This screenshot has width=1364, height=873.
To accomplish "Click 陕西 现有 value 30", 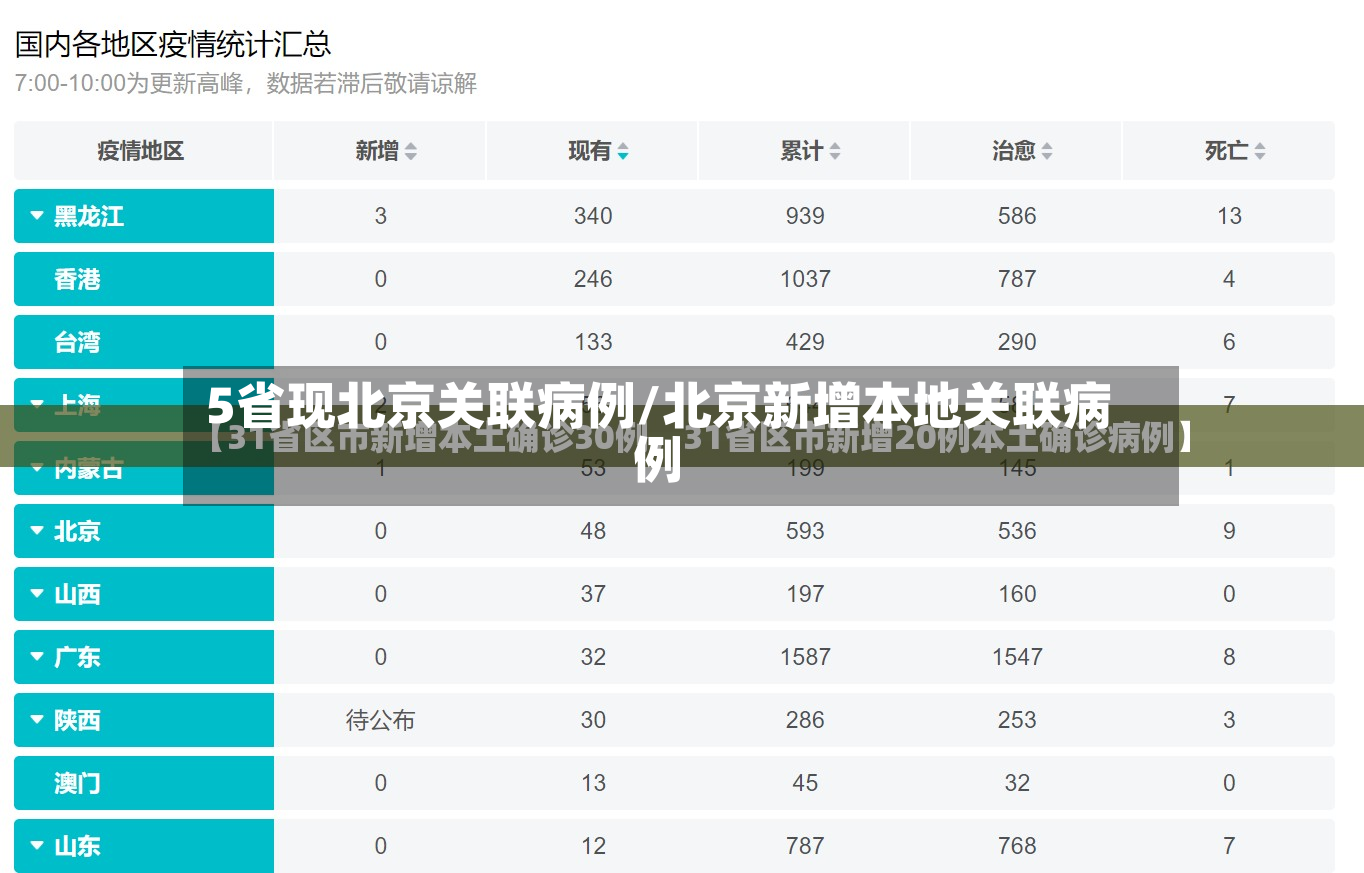I will (x=593, y=720).
